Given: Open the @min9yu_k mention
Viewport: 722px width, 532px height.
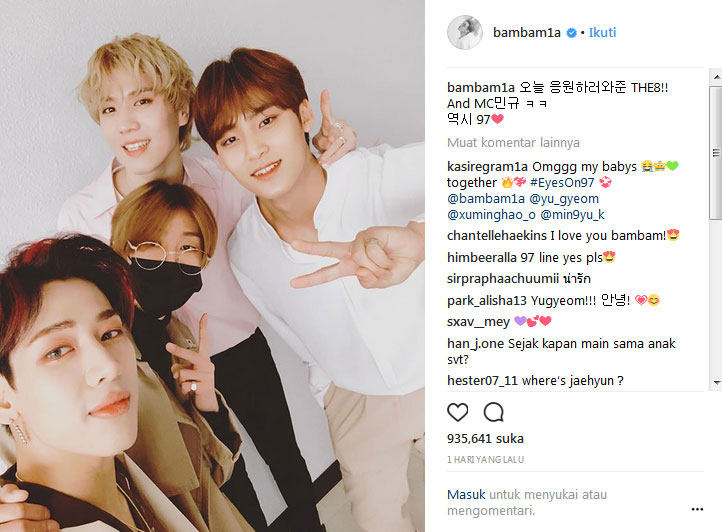Looking at the screenshot, I should click(x=572, y=215).
